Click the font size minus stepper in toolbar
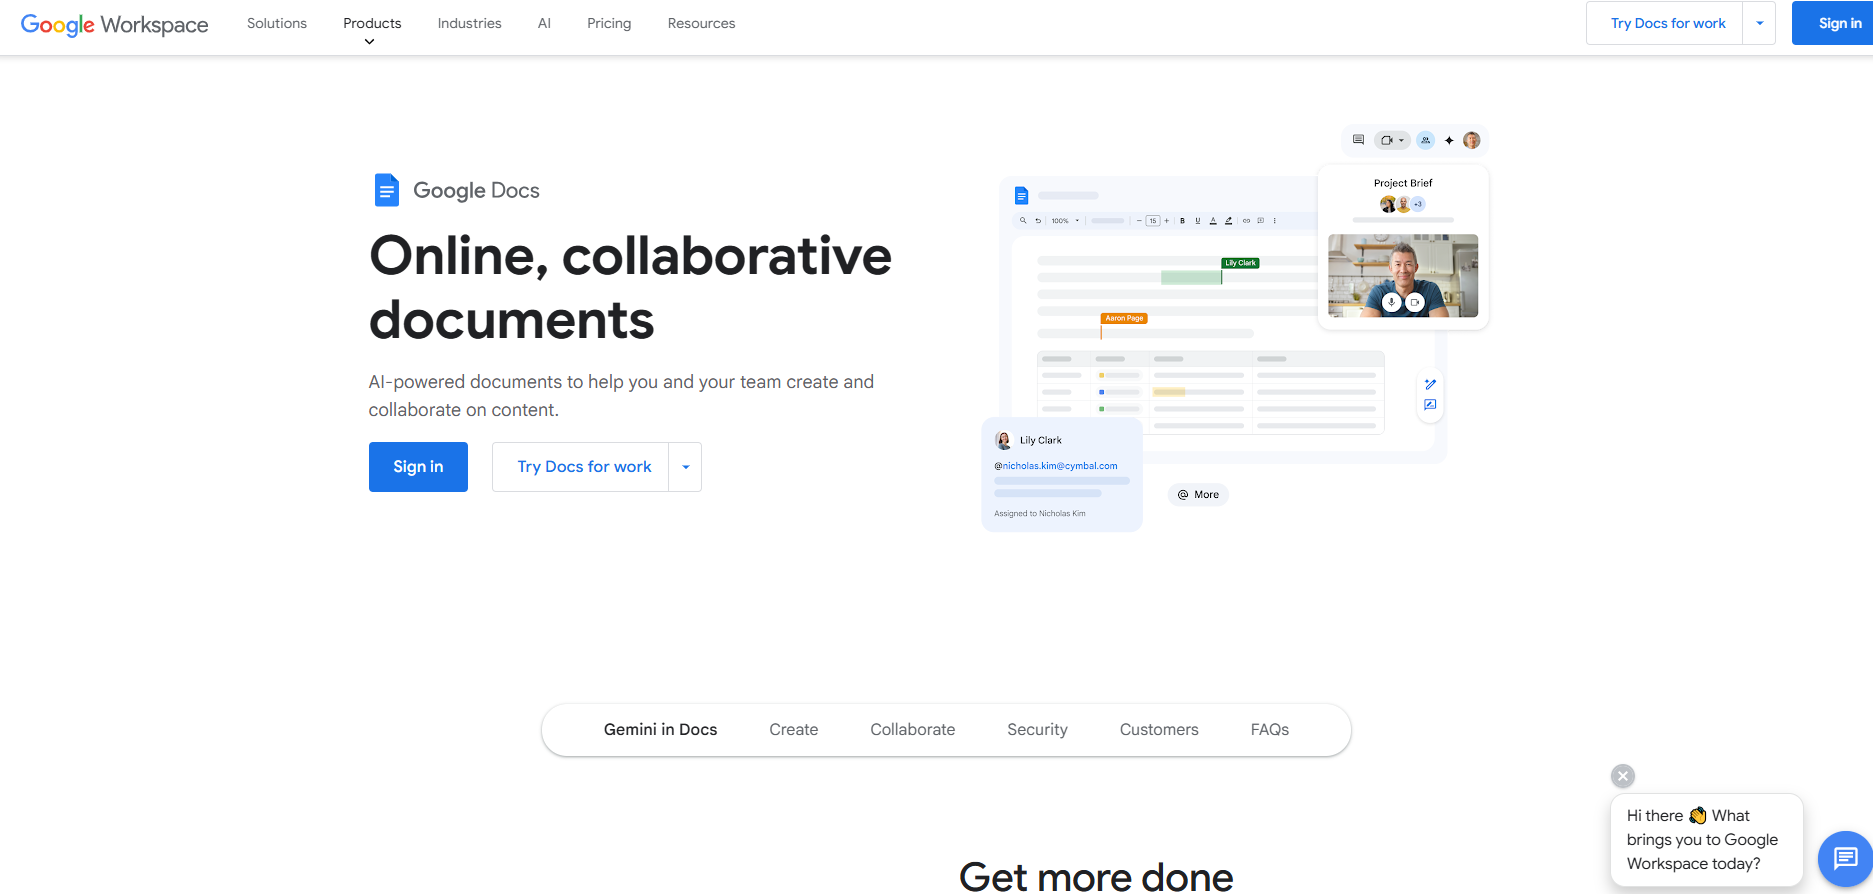This screenshot has width=1873, height=894. tap(1139, 221)
